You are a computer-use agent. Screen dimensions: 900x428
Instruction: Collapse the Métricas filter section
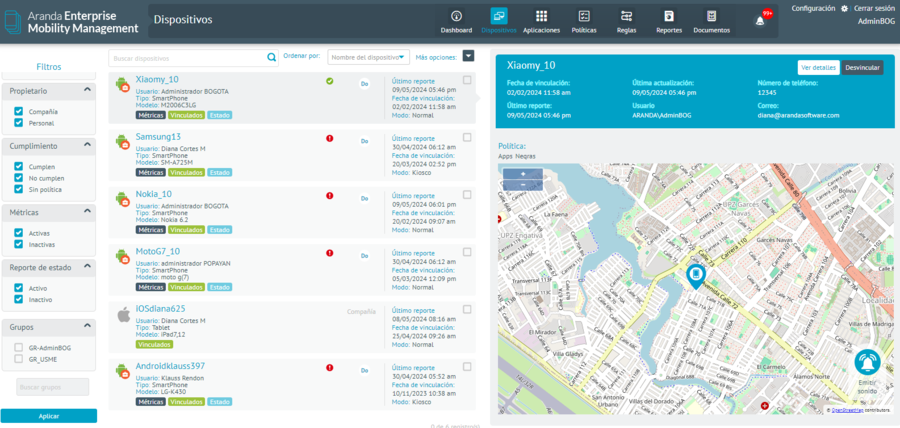point(87,211)
